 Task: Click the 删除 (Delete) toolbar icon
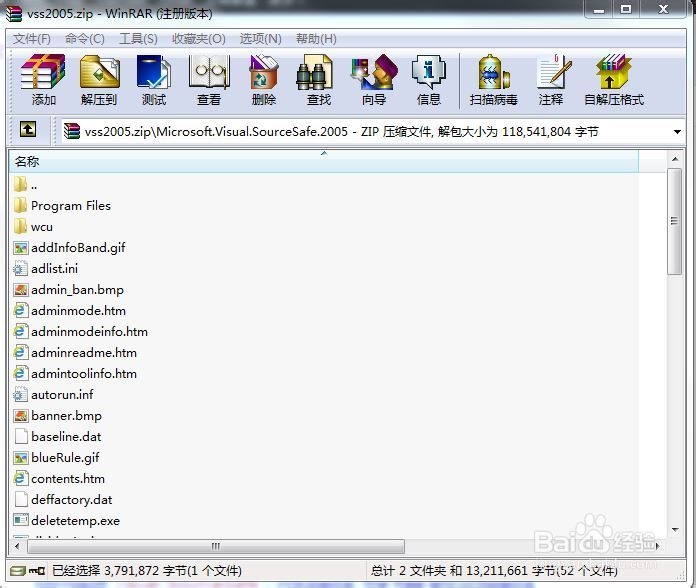pos(264,72)
